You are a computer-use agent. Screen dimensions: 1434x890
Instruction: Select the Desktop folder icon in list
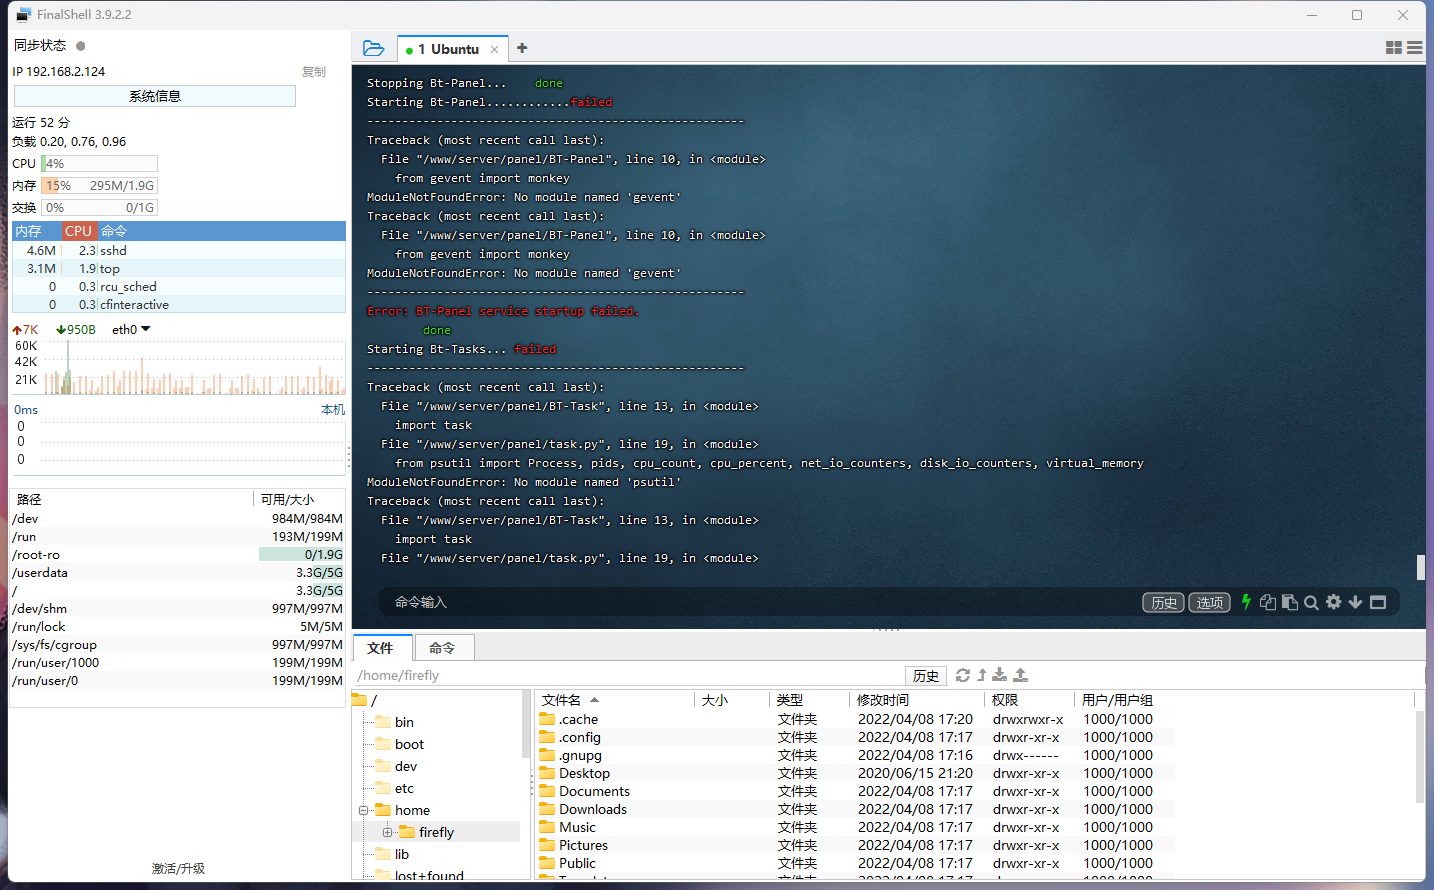tap(547, 773)
